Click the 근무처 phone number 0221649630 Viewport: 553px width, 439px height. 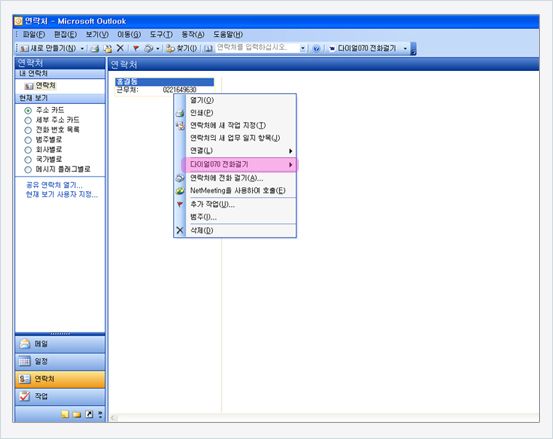coord(180,90)
